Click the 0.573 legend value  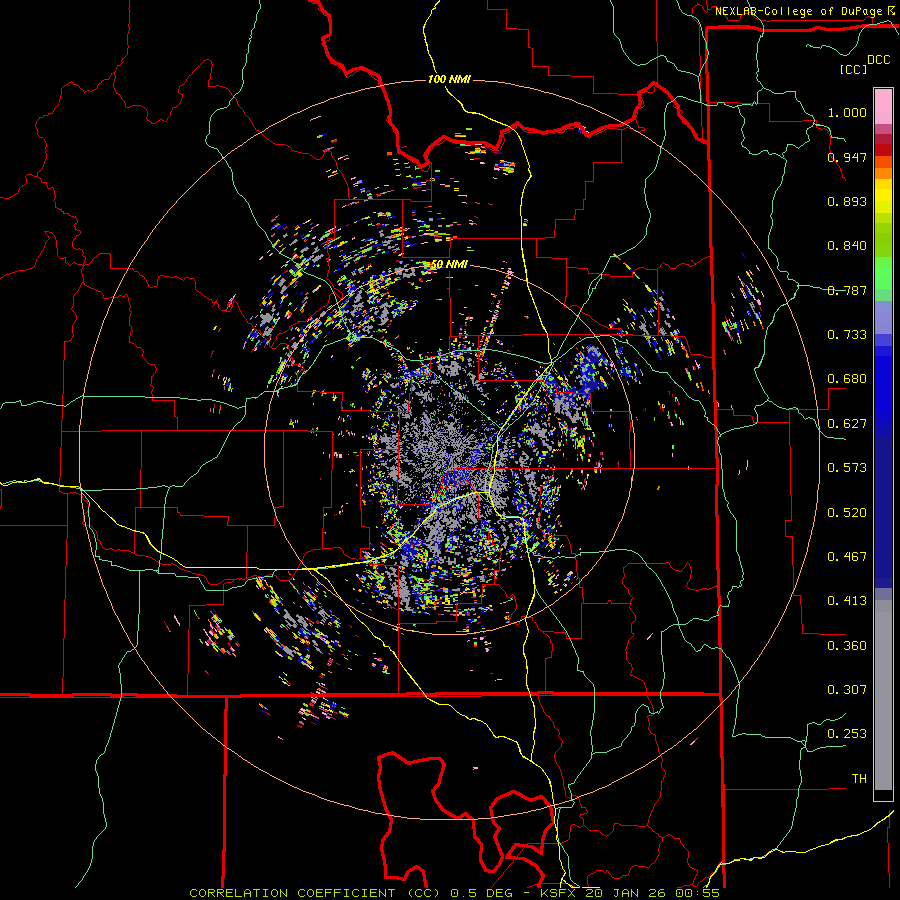point(847,468)
